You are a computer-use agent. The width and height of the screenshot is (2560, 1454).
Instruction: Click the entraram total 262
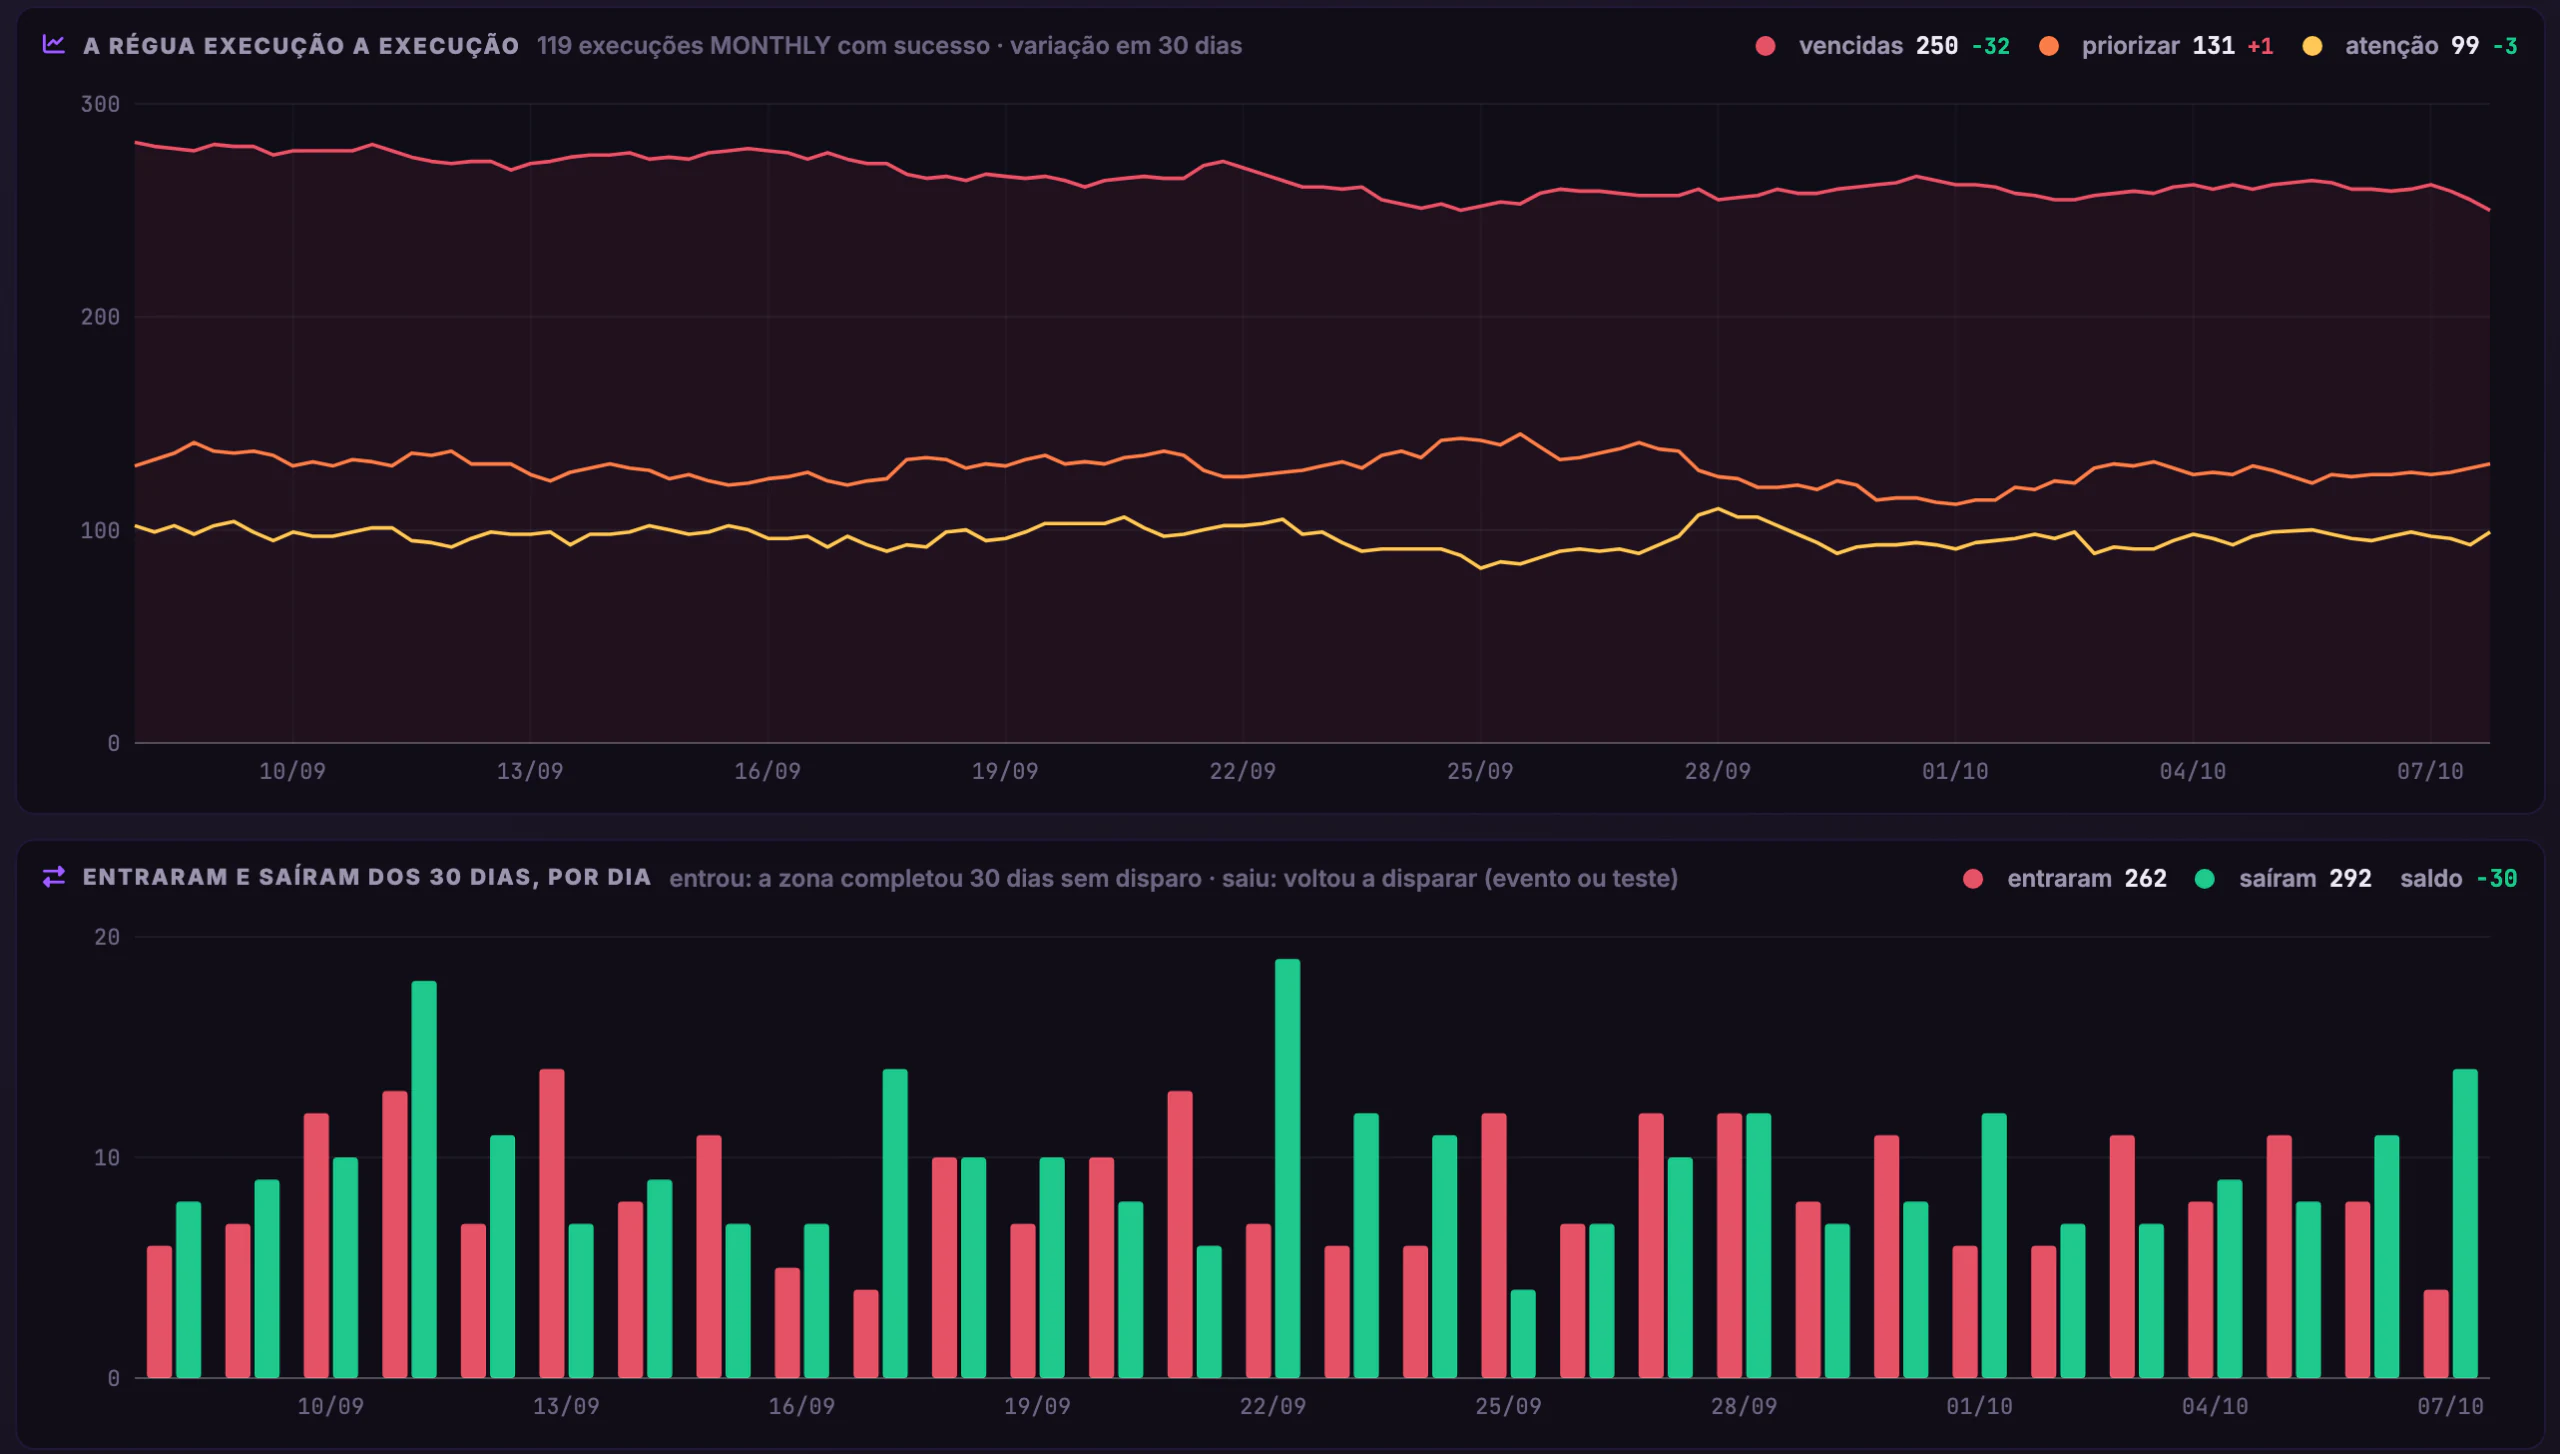point(2145,879)
